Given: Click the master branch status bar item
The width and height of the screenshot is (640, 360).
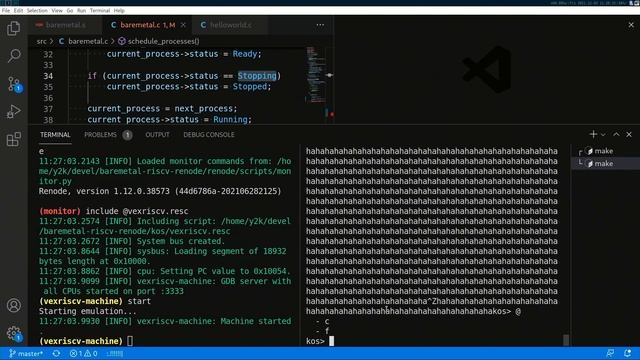Looking at the screenshot, I should coord(26,353).
